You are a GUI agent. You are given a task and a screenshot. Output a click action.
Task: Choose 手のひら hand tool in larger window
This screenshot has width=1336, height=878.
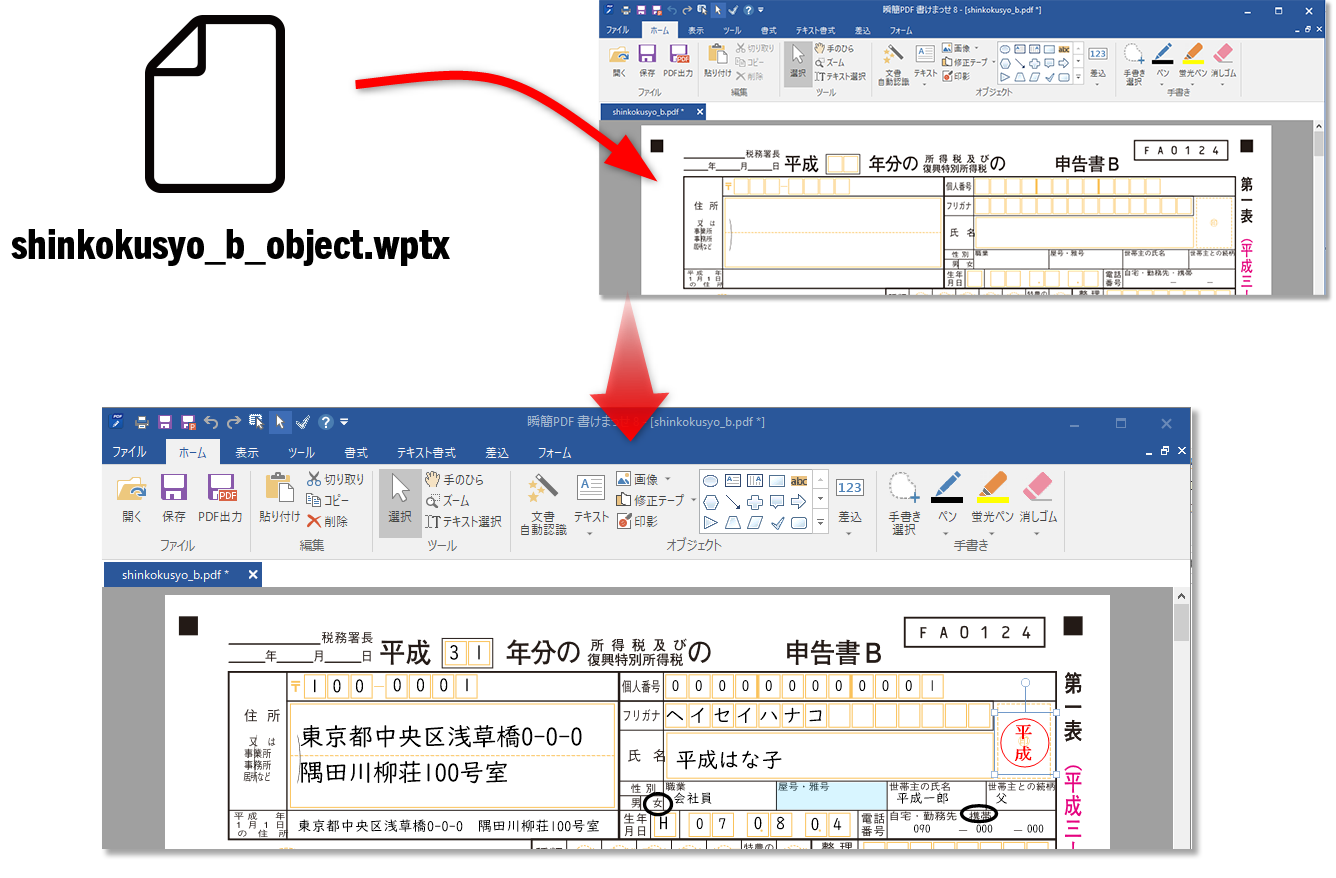point(454,479)
